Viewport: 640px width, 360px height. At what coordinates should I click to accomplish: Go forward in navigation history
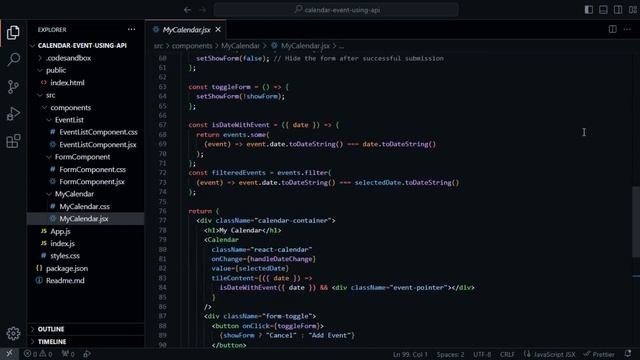click(x=202, y=10)
